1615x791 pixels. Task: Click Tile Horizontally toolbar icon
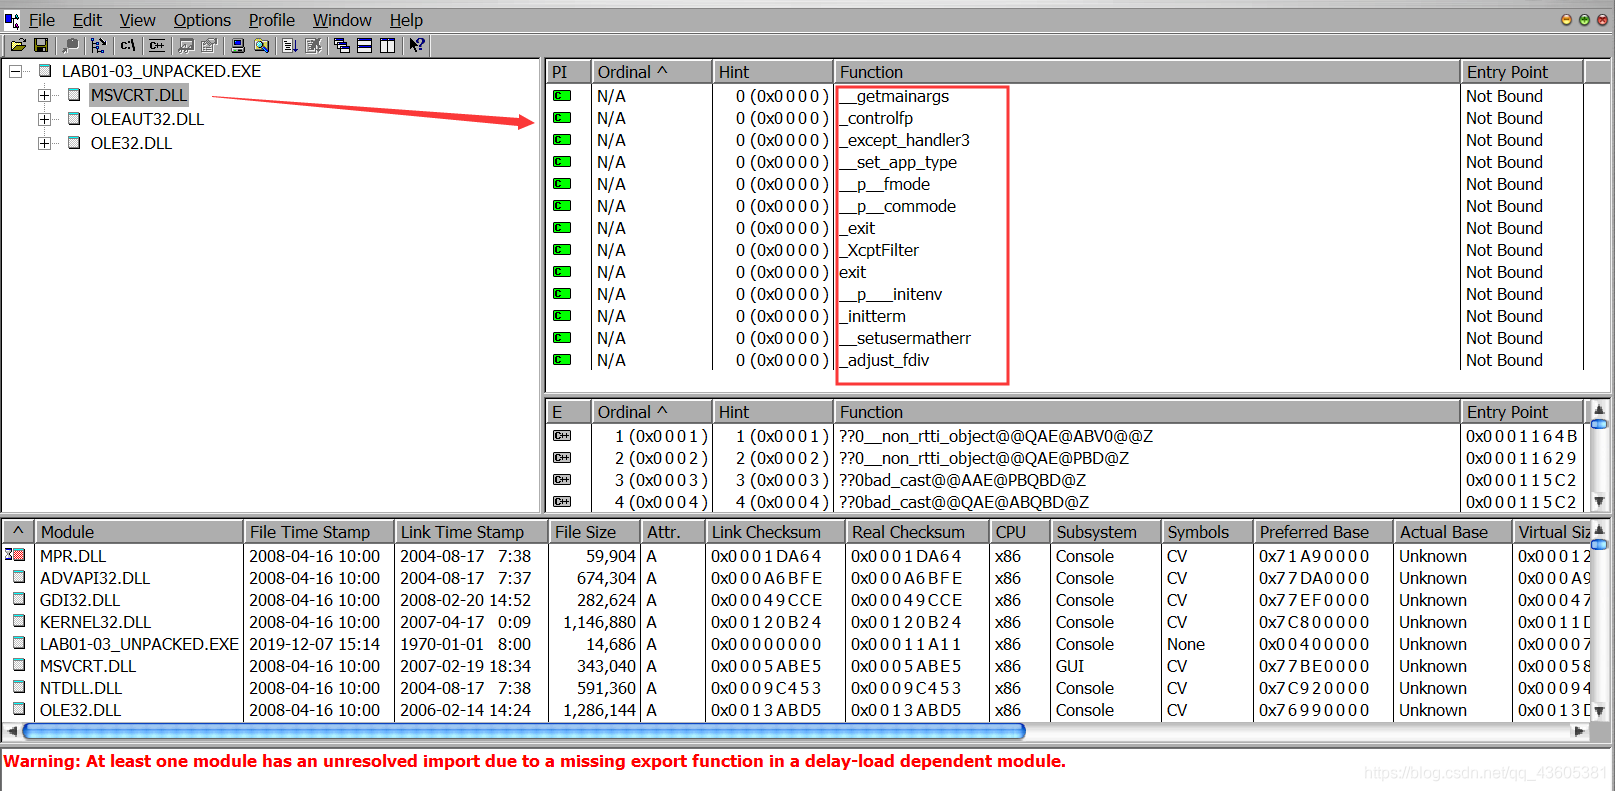pos(365,45)
